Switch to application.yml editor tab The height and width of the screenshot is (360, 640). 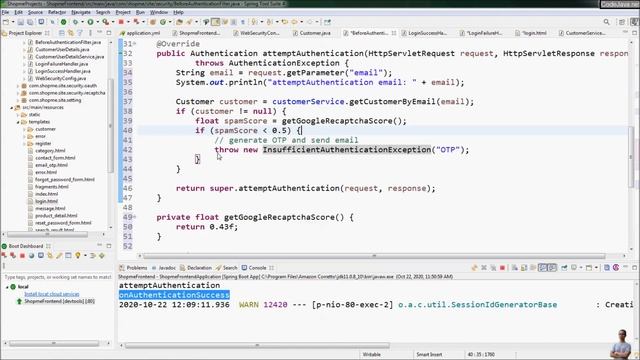[140, 33]
